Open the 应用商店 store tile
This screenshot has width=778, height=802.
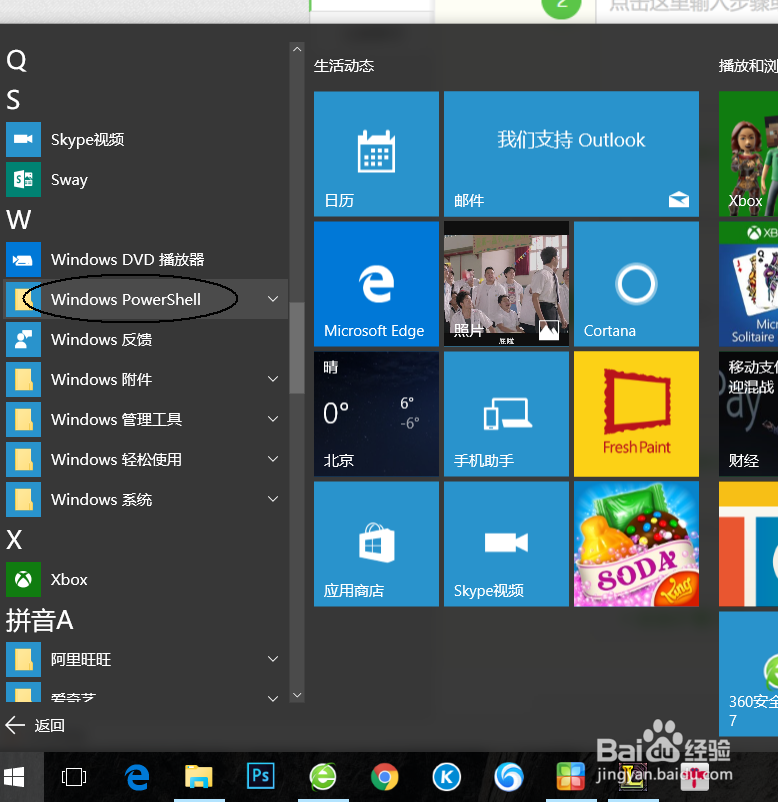click(376, 544)
